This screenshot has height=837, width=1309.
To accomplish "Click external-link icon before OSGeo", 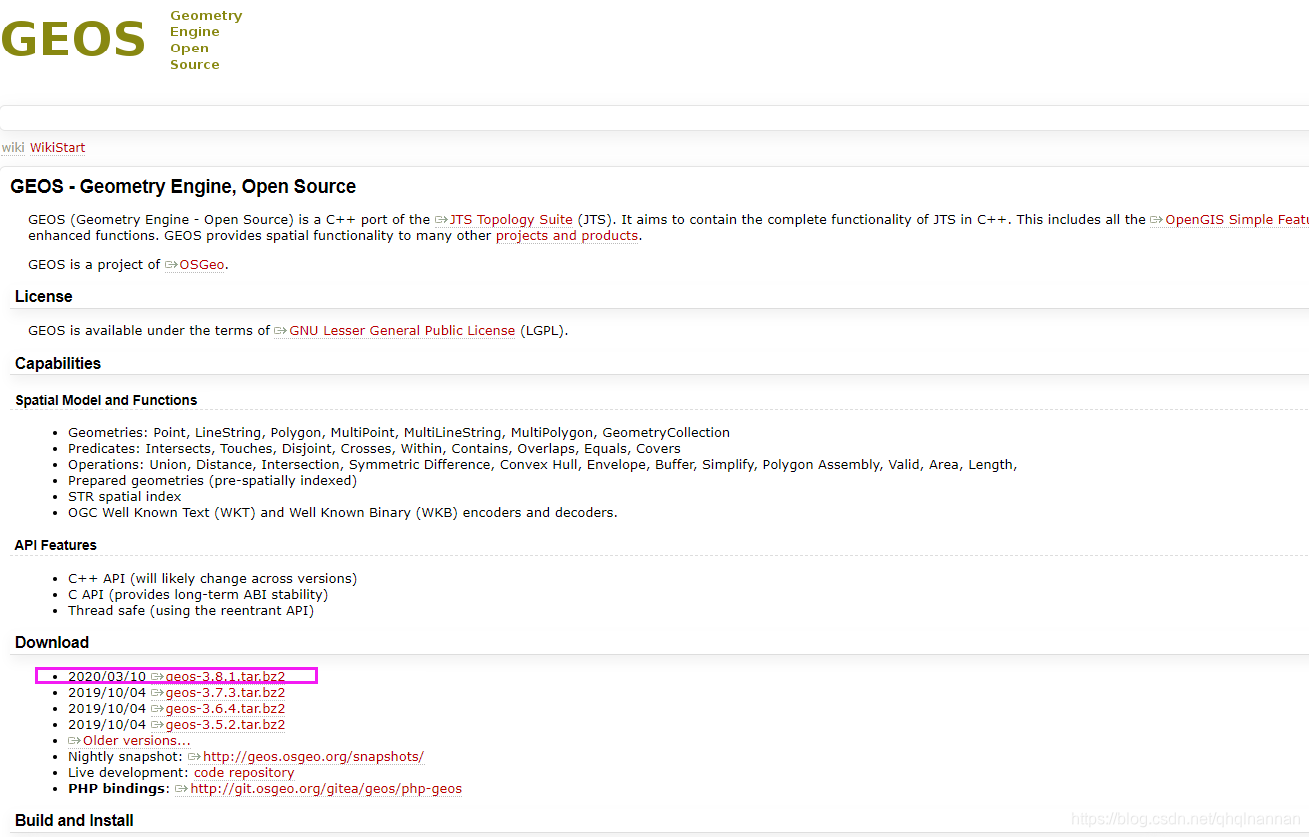I will (171, 265).
